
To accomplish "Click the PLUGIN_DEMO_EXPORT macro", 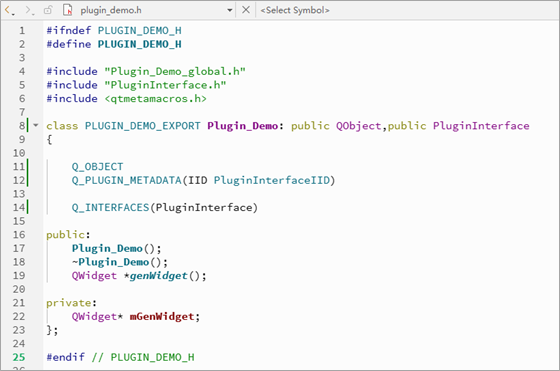I will pyautogui.click(x=142, y=126).
